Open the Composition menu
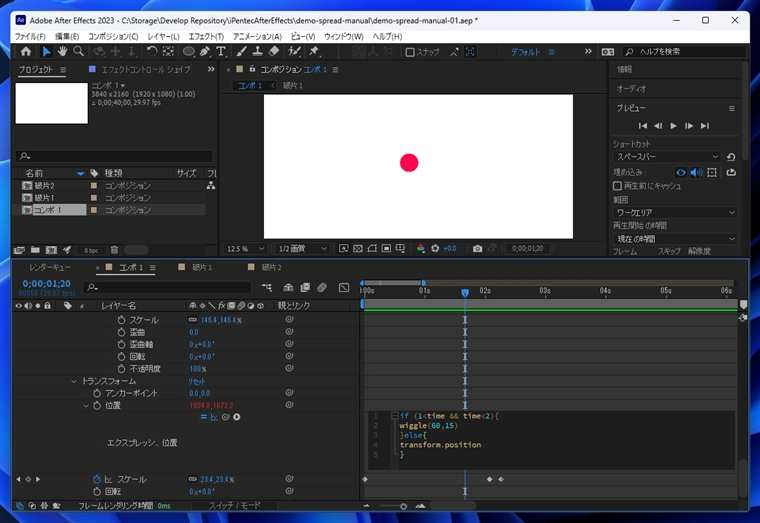This screenshot has width=760, height=523. 113,36
